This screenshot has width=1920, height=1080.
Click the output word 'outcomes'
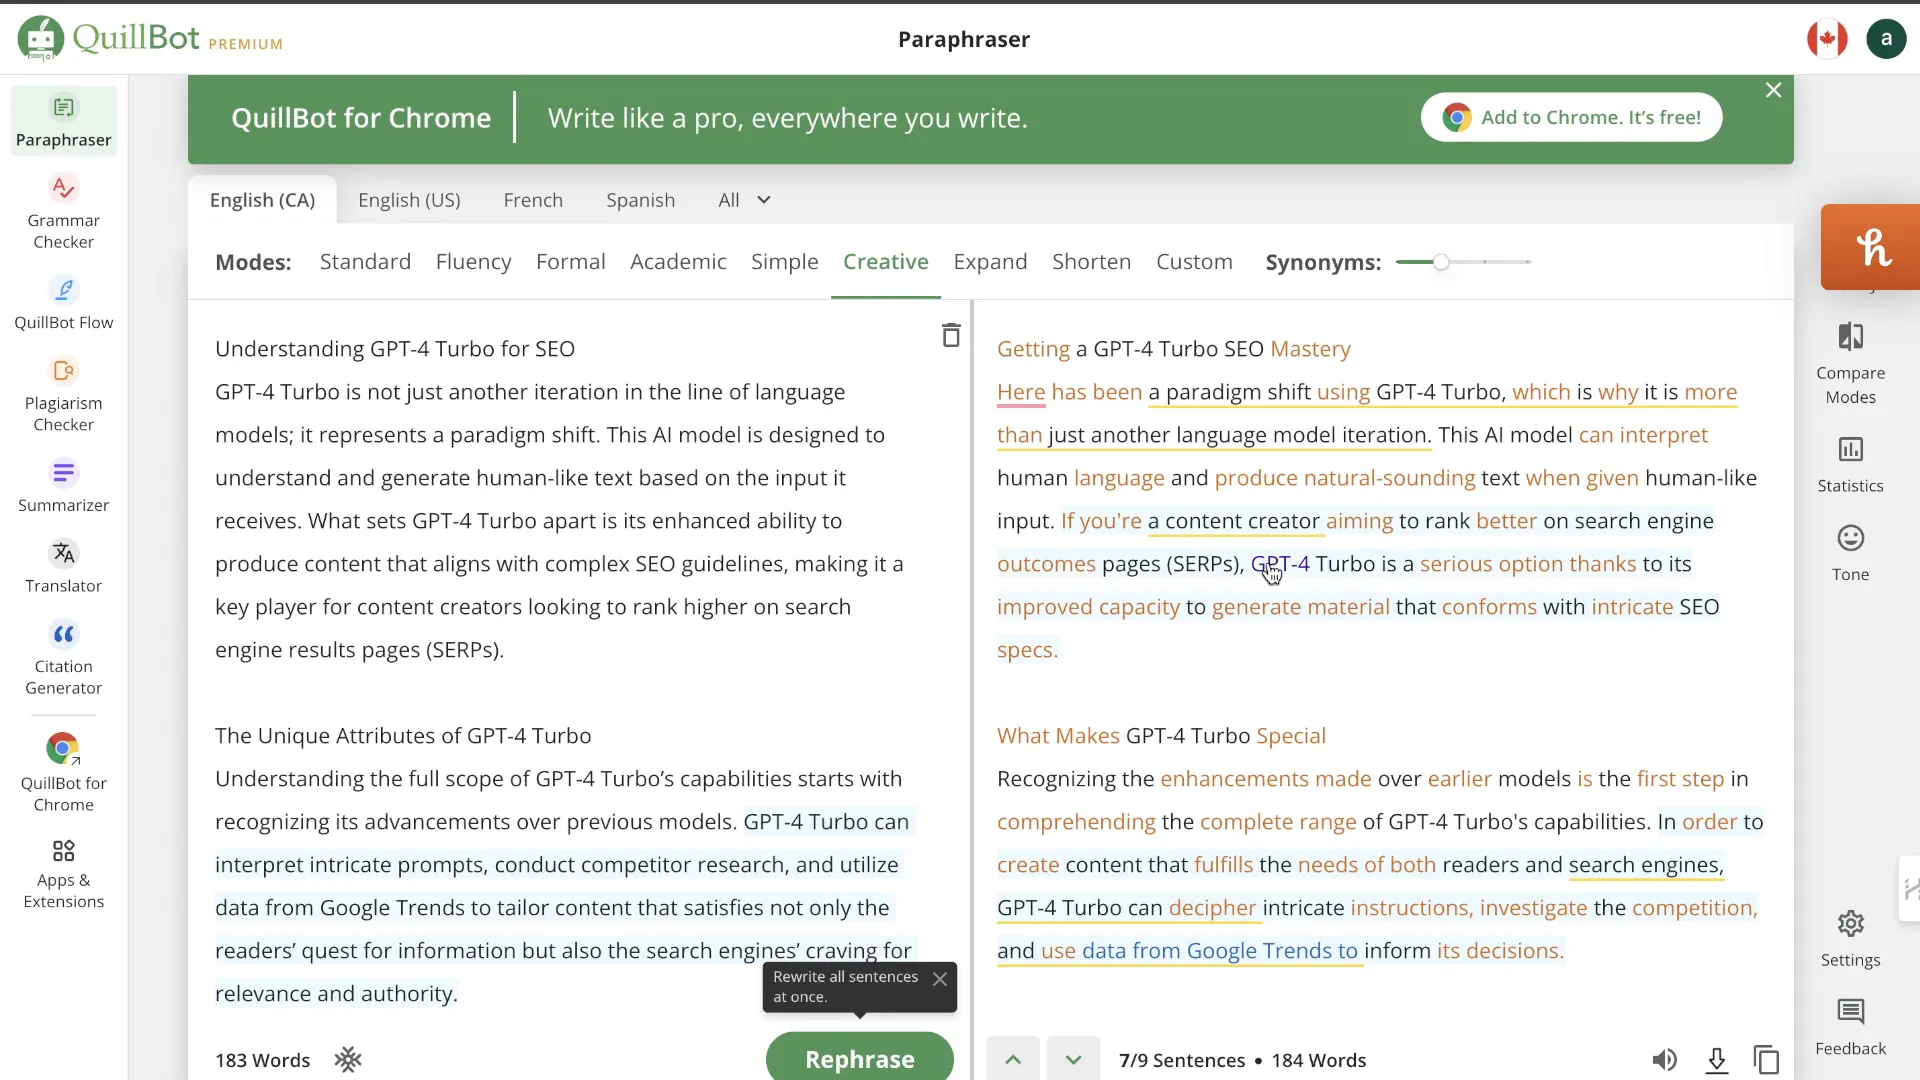click(1046, 564)
